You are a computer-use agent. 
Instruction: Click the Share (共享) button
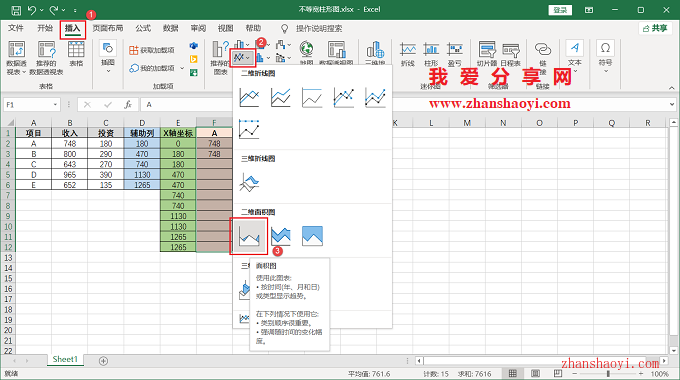pyautogui.click(x=655, y=28)
